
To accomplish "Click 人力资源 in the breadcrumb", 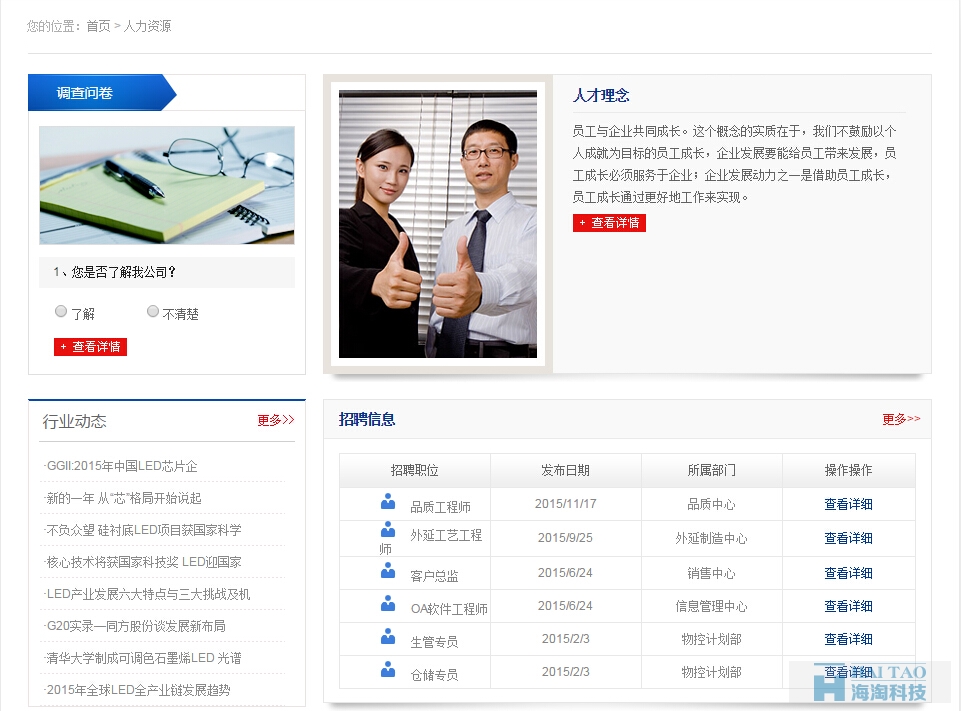I will (x=148, y=26).
